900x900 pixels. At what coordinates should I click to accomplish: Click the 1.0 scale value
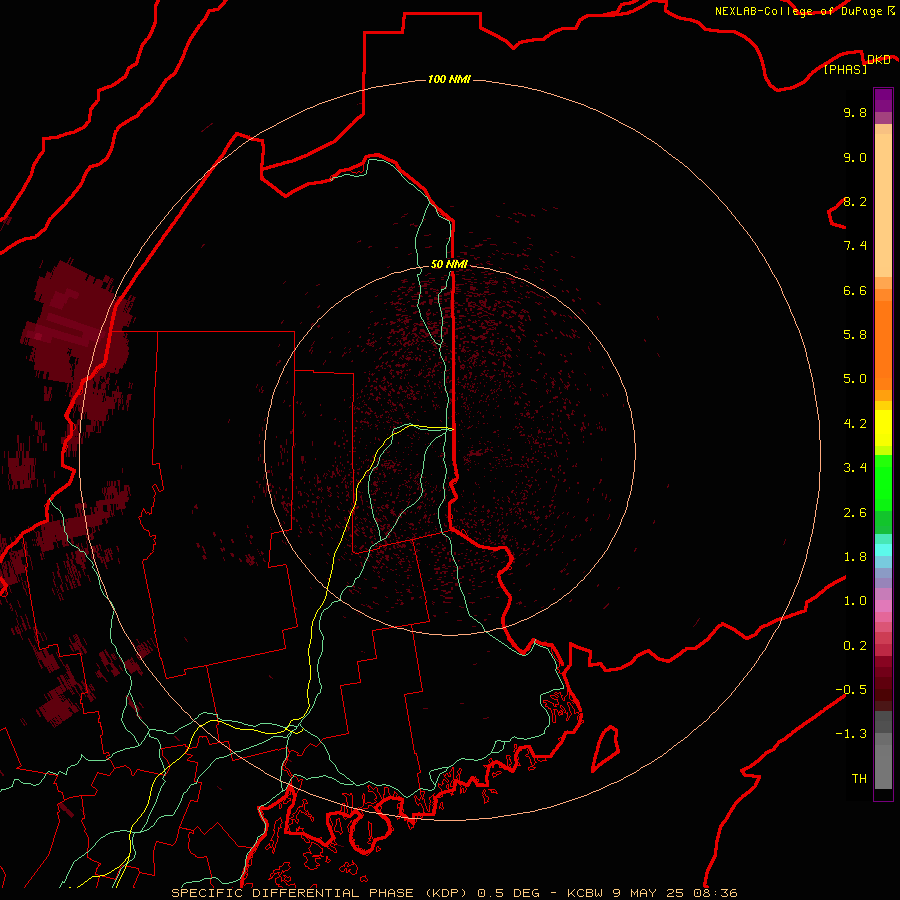coord(855,601)
